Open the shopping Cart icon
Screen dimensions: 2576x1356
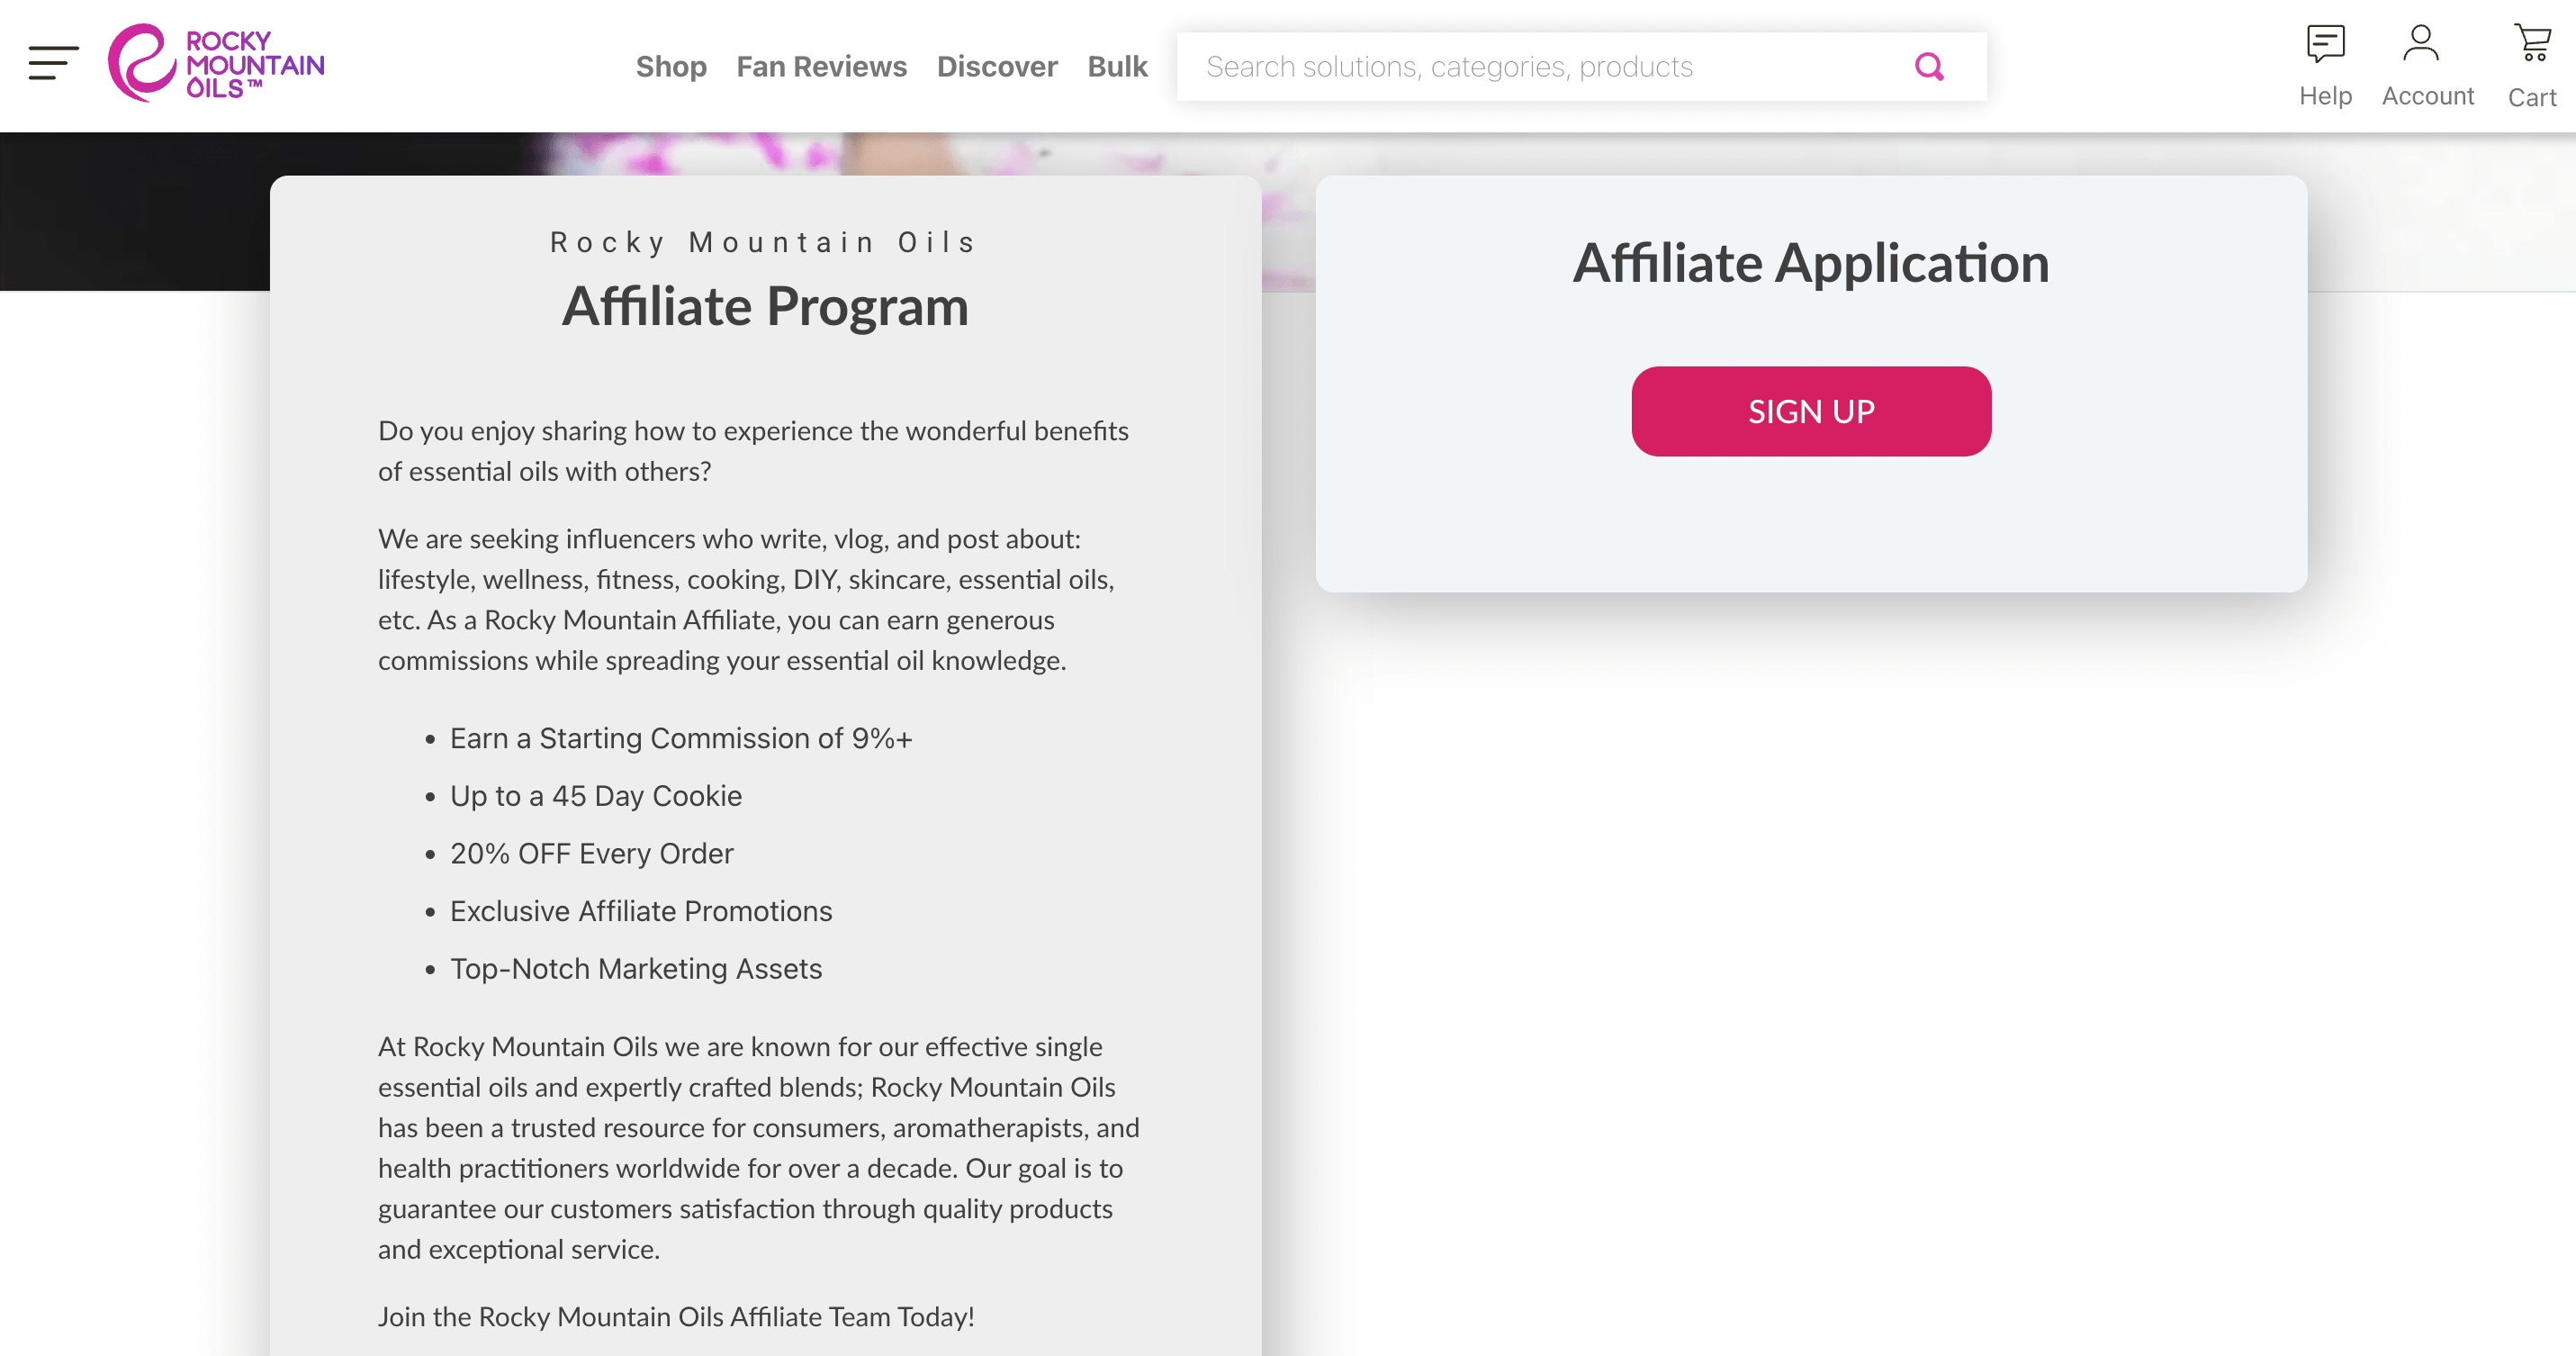tap(2532, 43)
